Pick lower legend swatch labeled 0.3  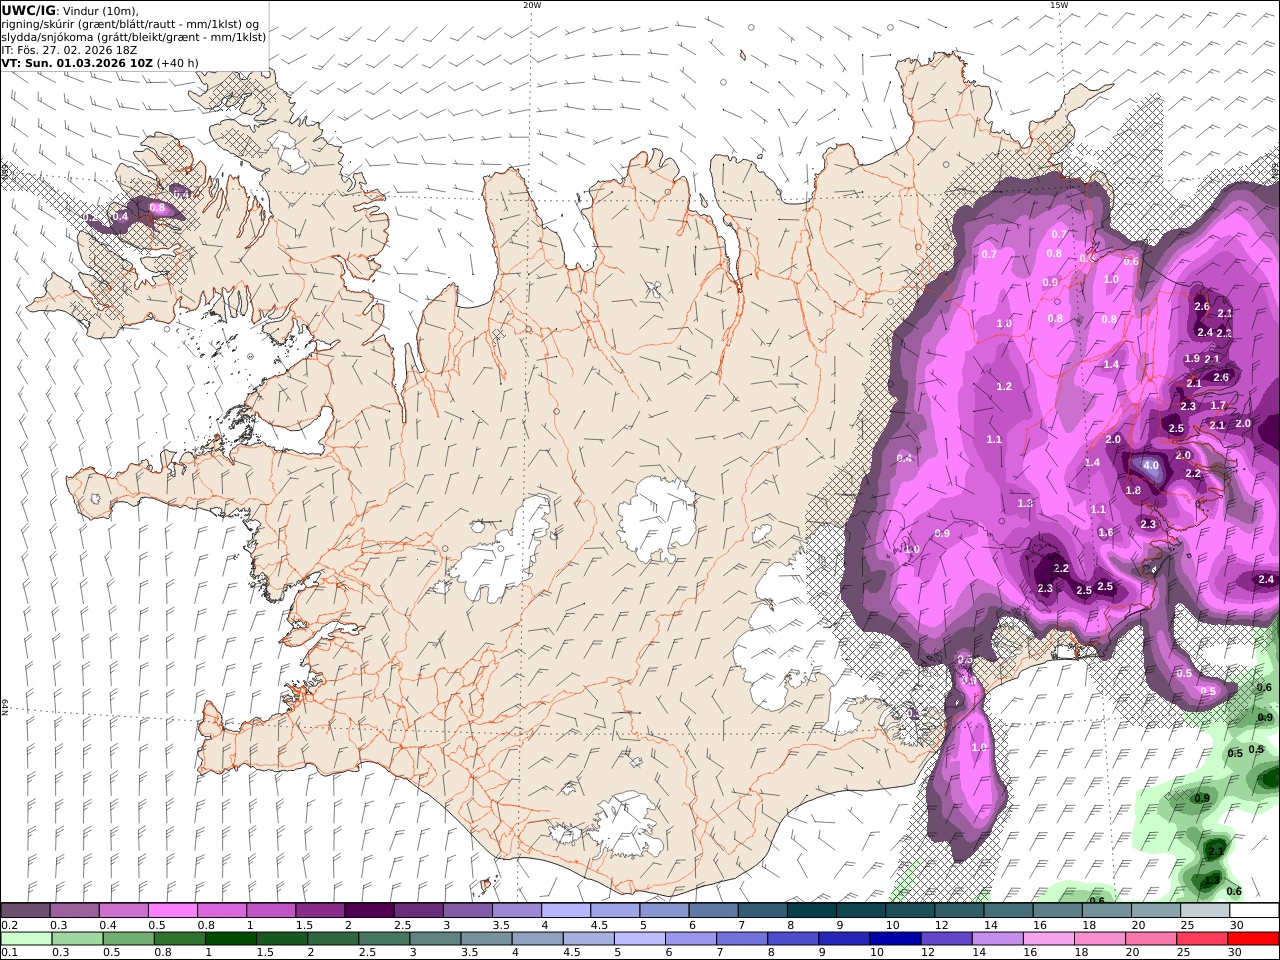click(78, 939)
